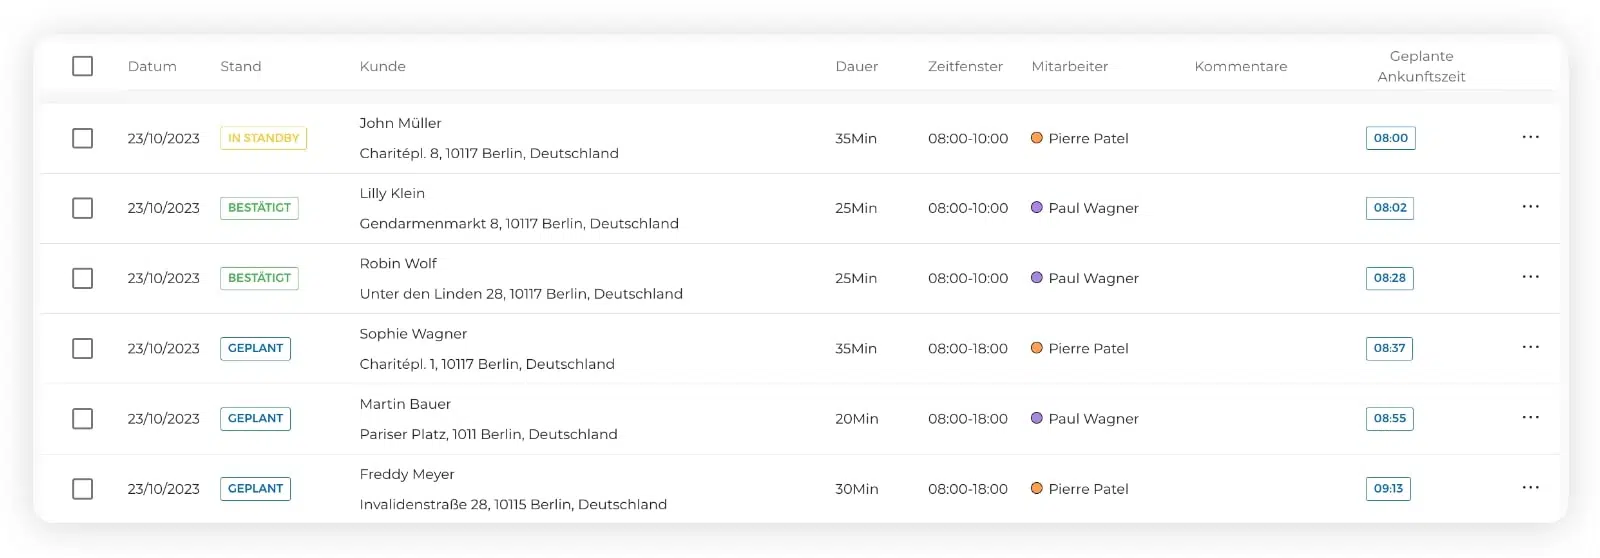Click customer name Freddy Meyer
The height and width of the screenshot is (558, 1600).
click(407, 474)
